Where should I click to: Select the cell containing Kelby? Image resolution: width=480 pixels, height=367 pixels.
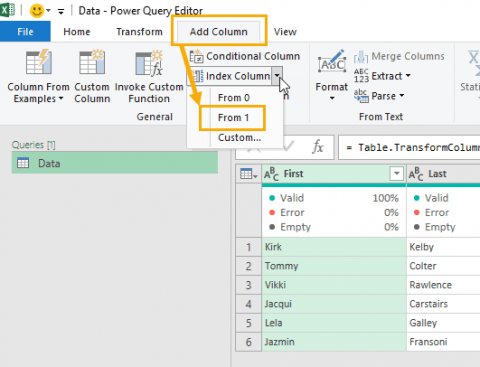[443, 247]
